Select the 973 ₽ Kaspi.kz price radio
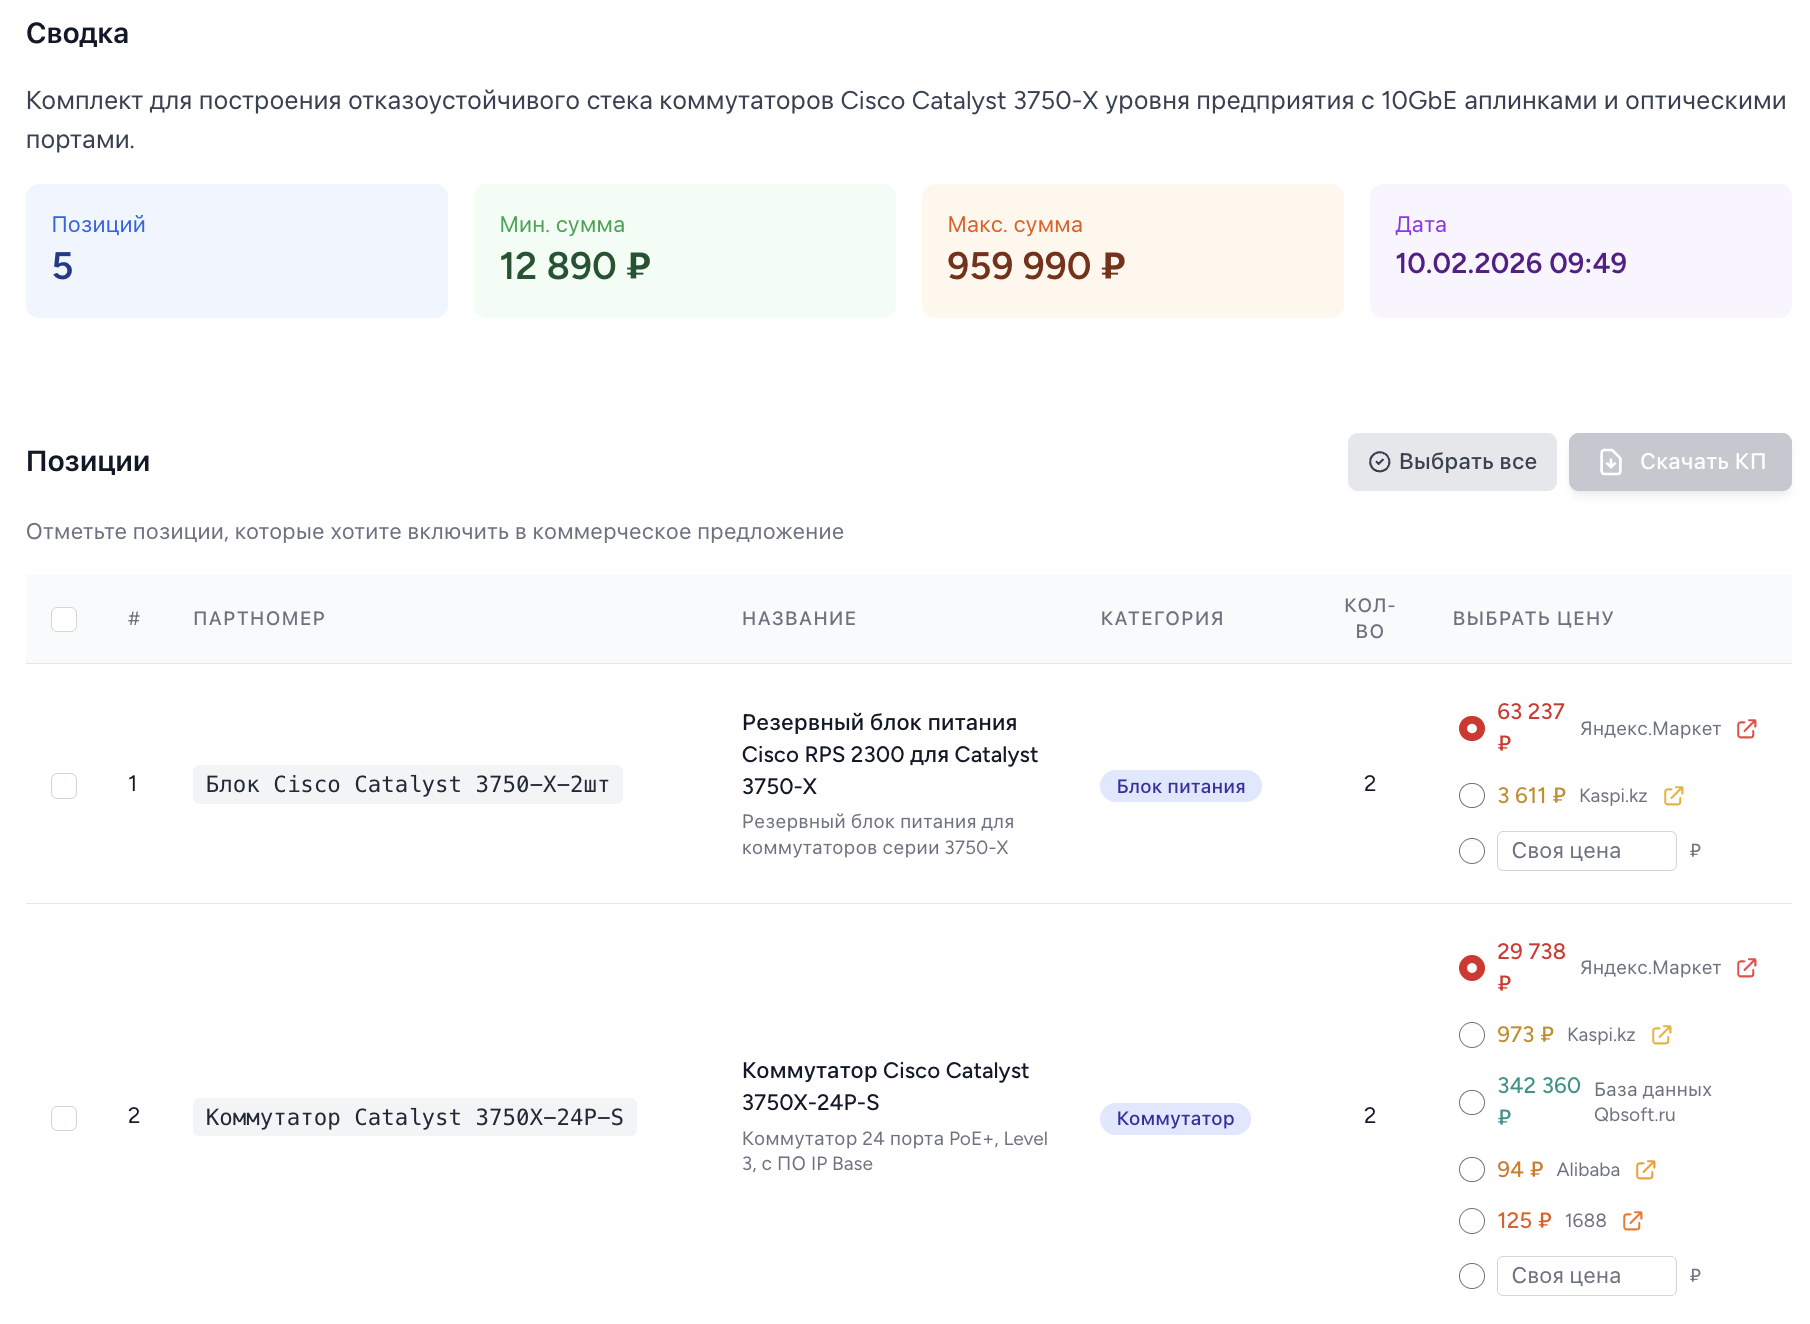1810x1324 pixels. (1471, 1035)
